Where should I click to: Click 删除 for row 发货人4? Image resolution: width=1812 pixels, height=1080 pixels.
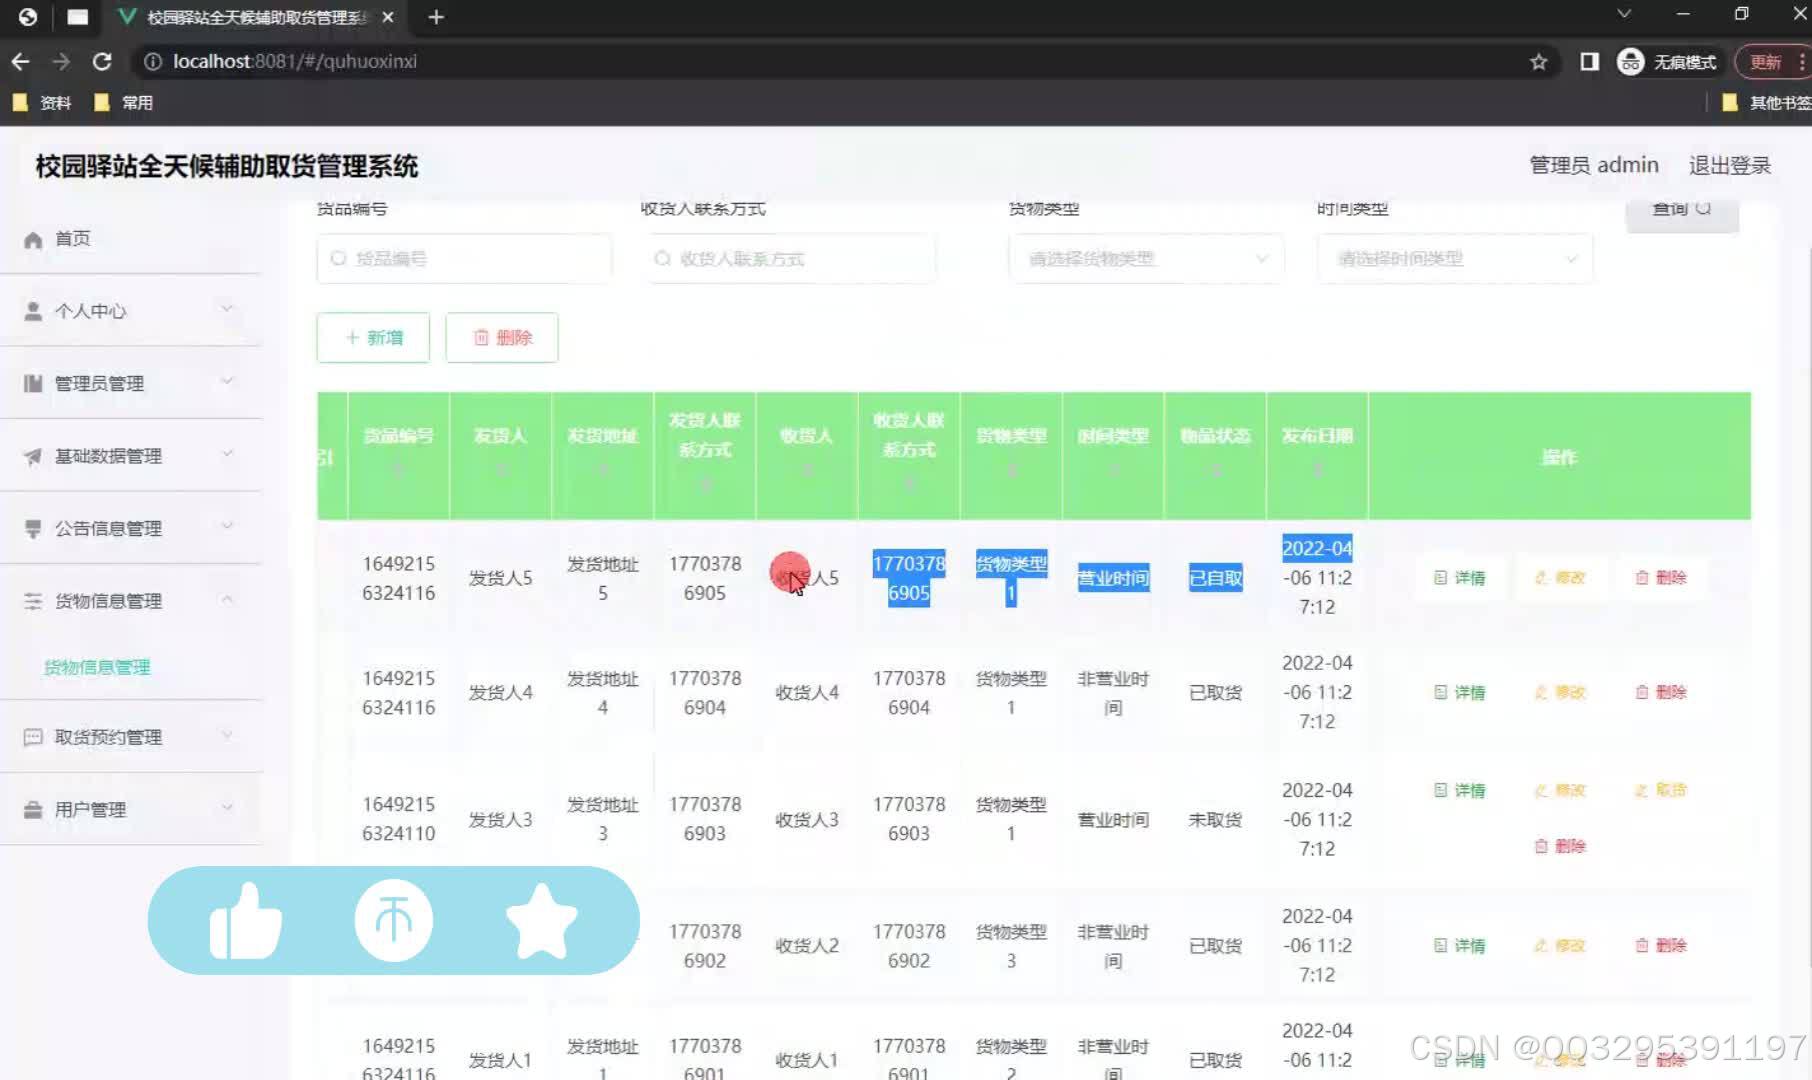[1661, 692]
